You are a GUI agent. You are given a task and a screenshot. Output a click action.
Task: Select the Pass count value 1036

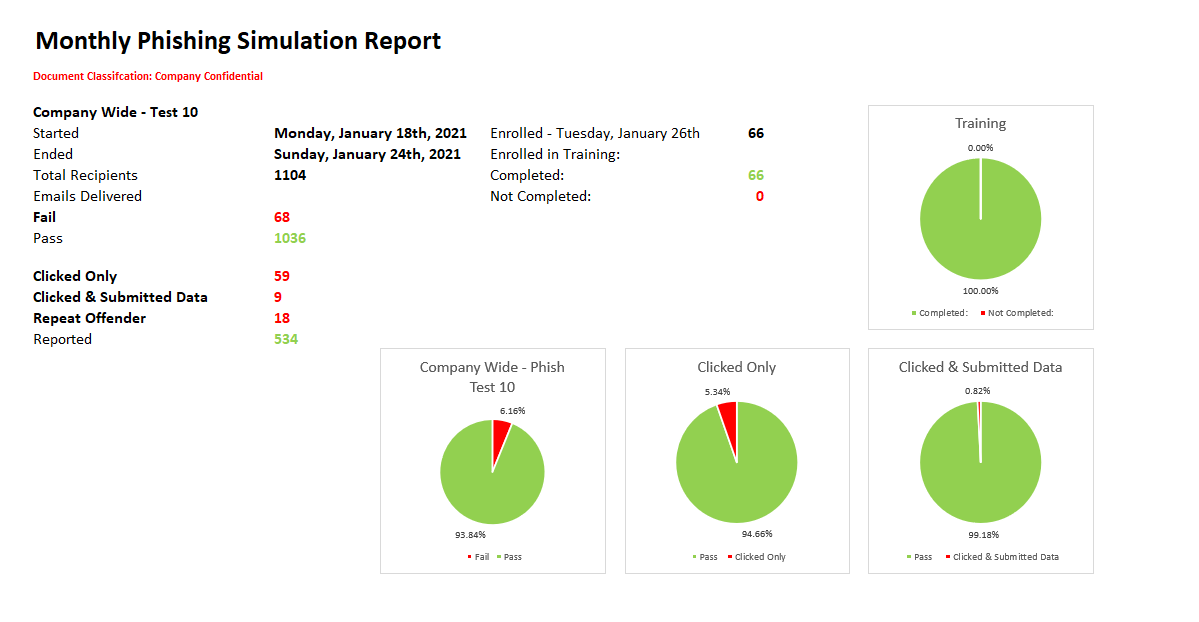click(290, 238)
